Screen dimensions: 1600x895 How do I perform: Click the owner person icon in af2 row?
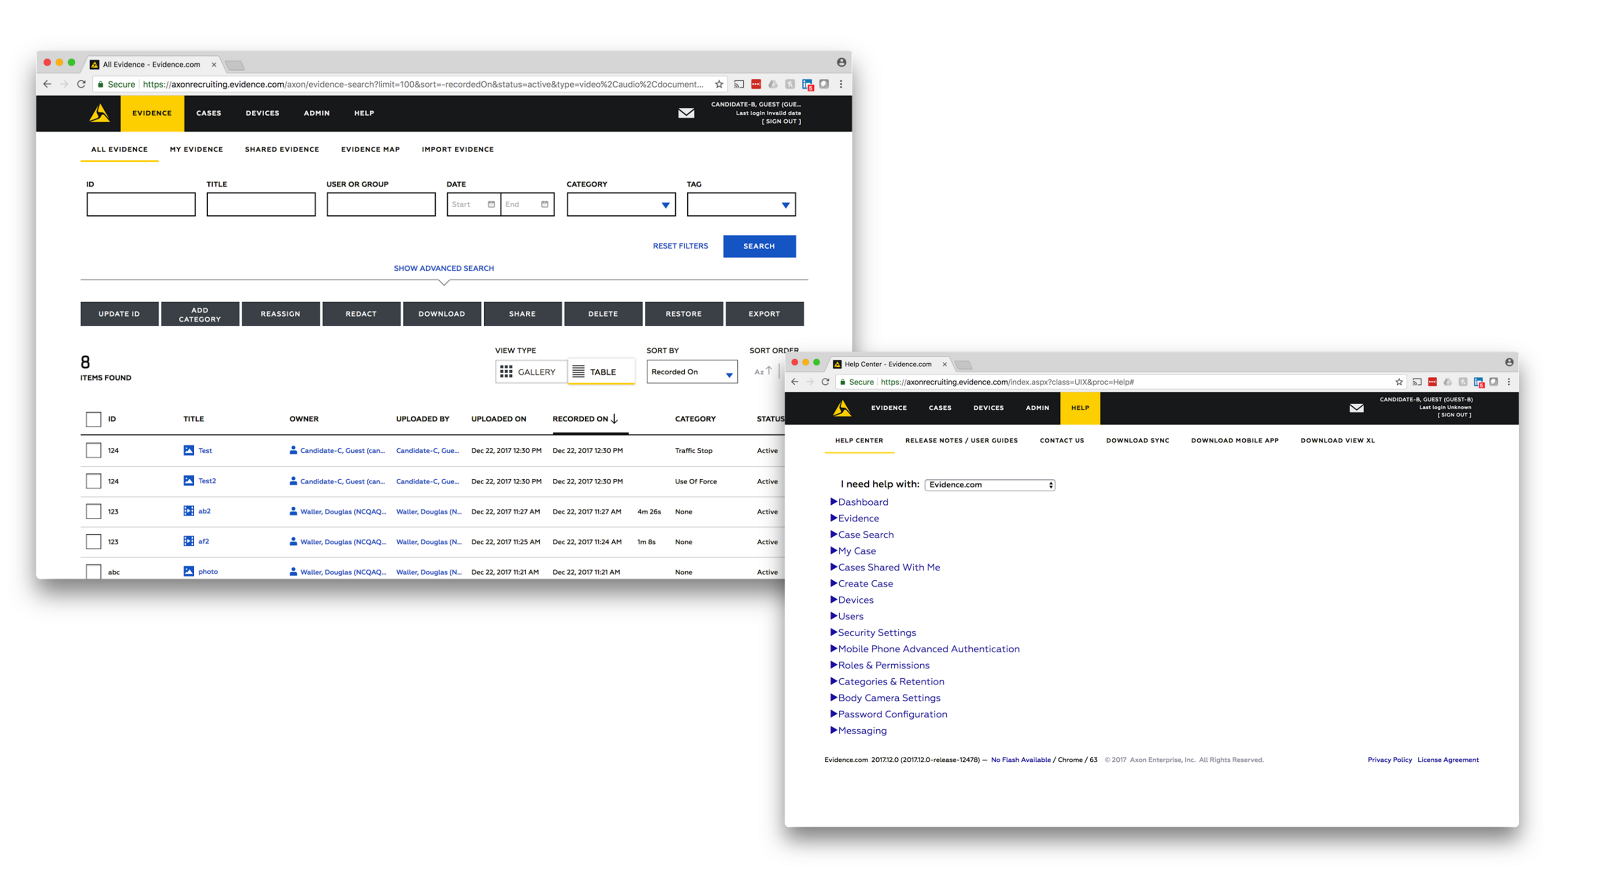pyautogui.click(x=293, y=542)
